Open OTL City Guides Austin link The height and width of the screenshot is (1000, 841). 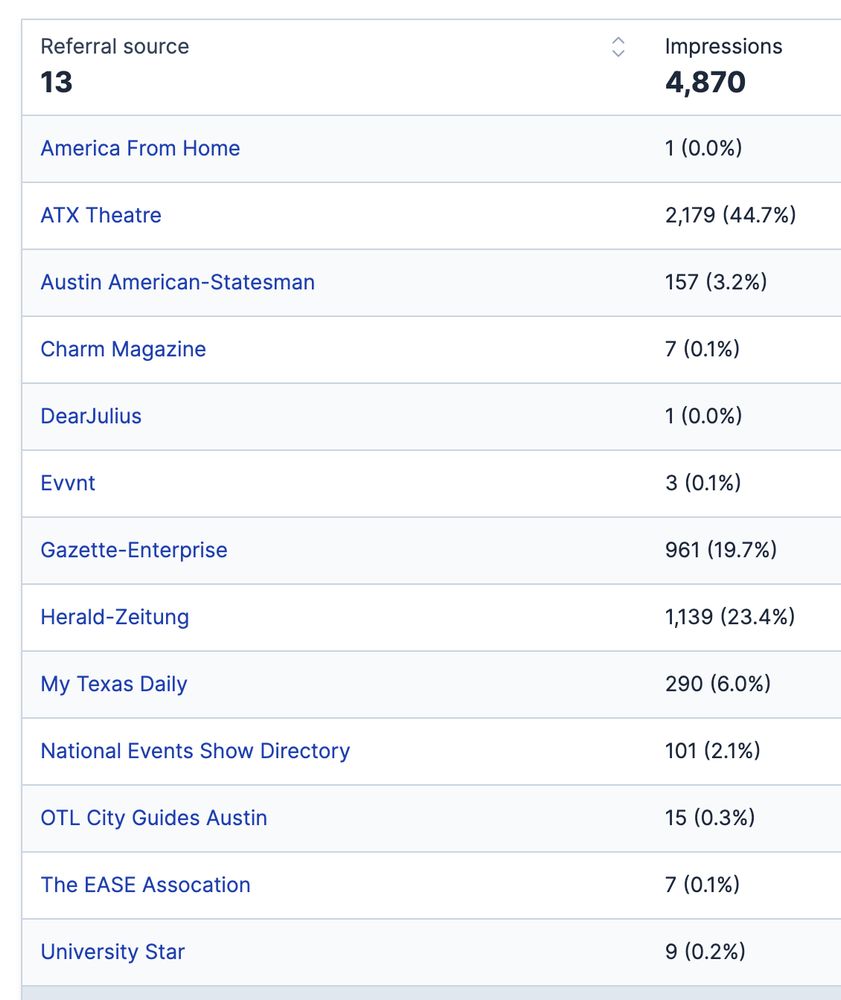154,819
